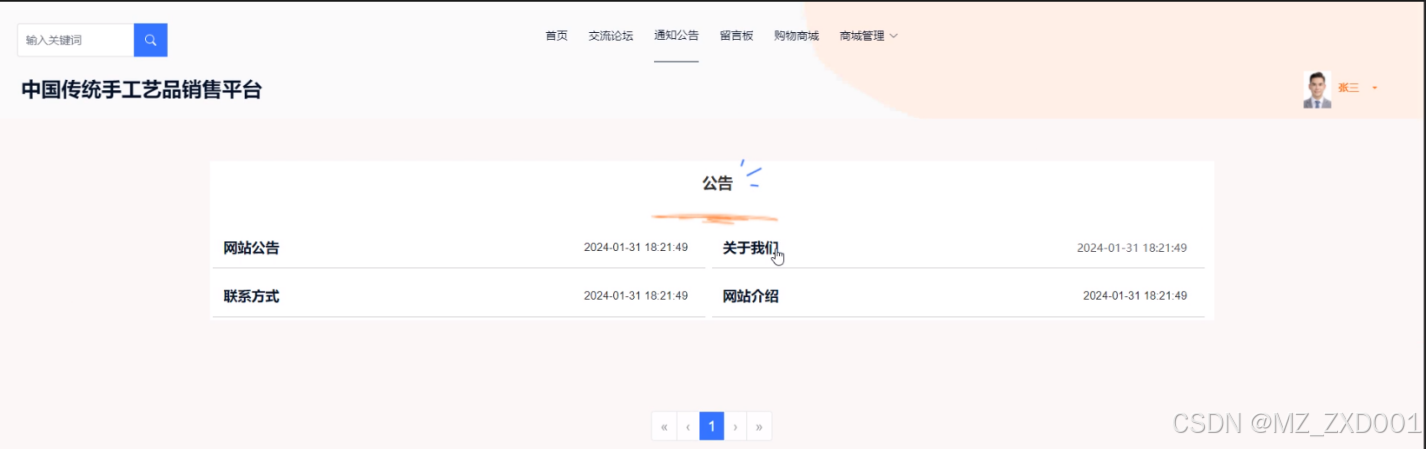Expand the 商城管理 dropdown menu
Screen dimensions: 1426x449
point(868,36)
